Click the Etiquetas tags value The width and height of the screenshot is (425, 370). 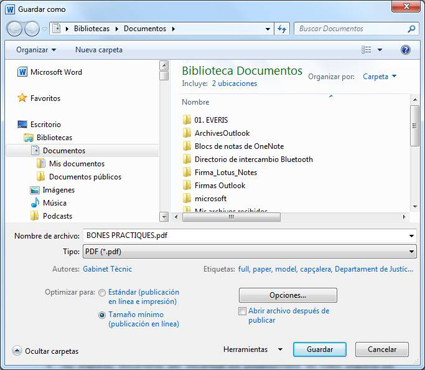[326, 269]
